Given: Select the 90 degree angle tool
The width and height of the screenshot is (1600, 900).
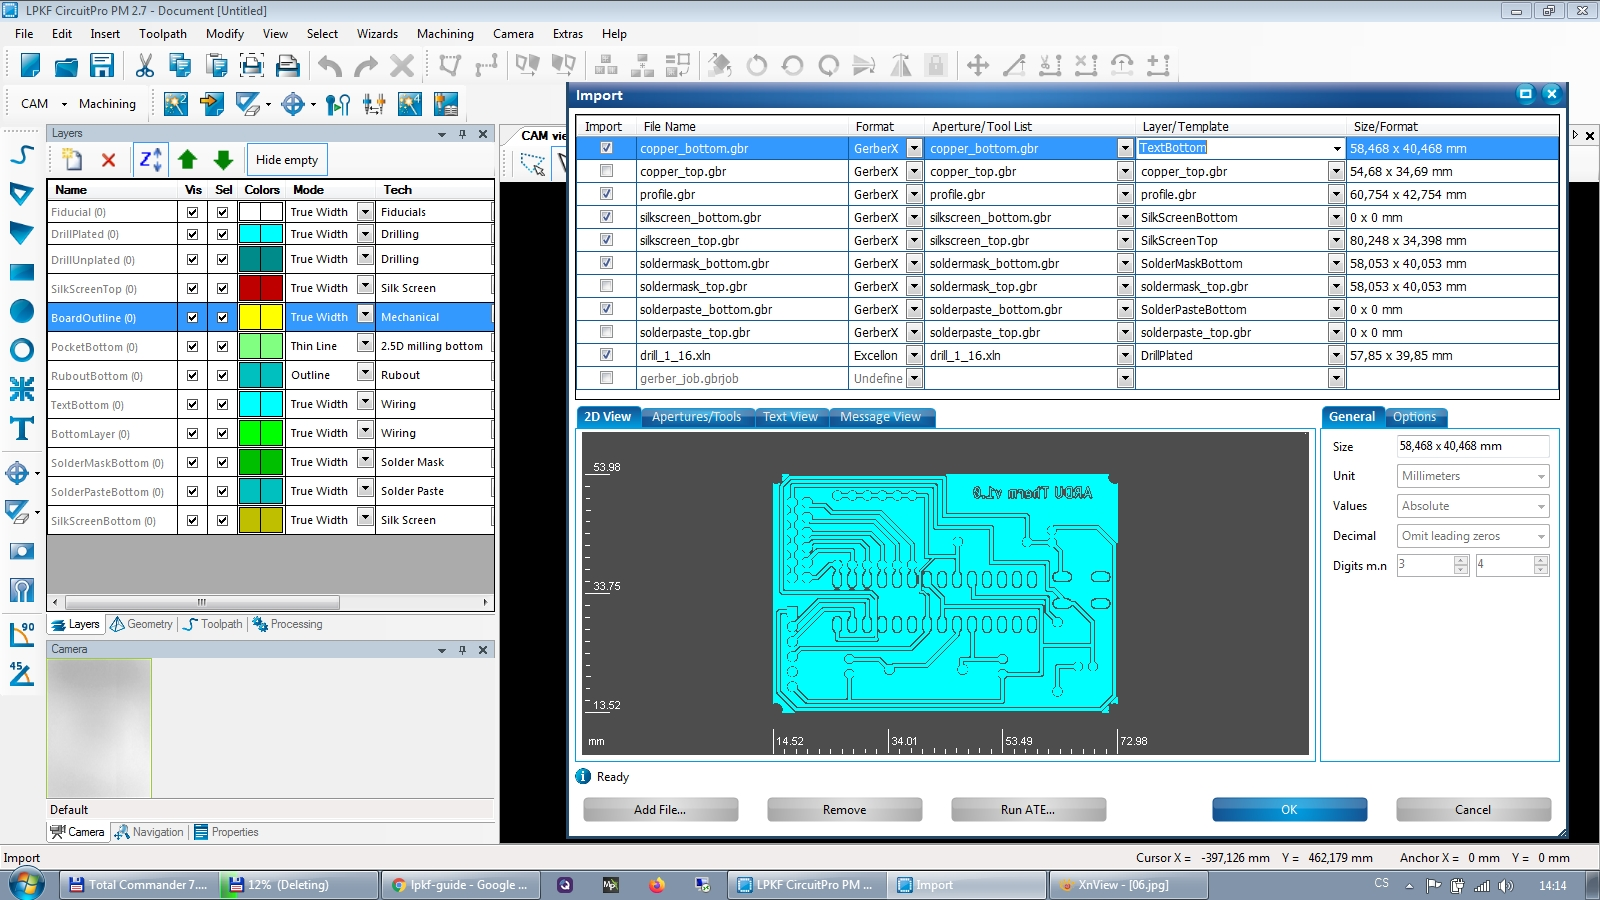Looking at the screenshot, I should coord(22,634).
